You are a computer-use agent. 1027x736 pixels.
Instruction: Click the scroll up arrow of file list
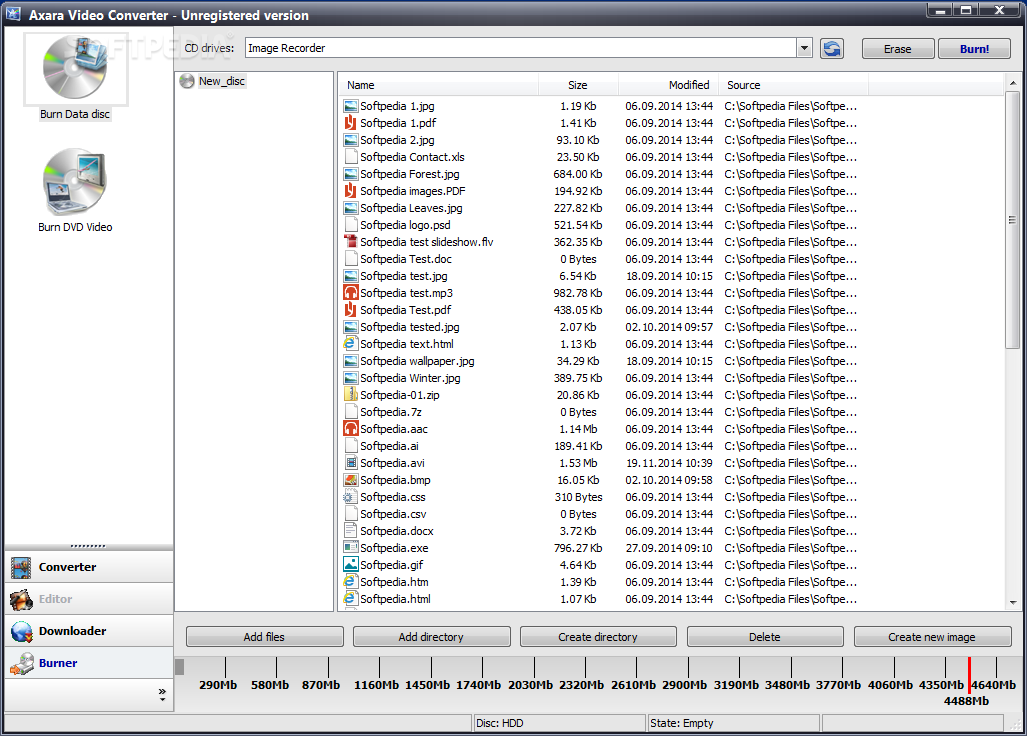click(x=1013, y=83)
